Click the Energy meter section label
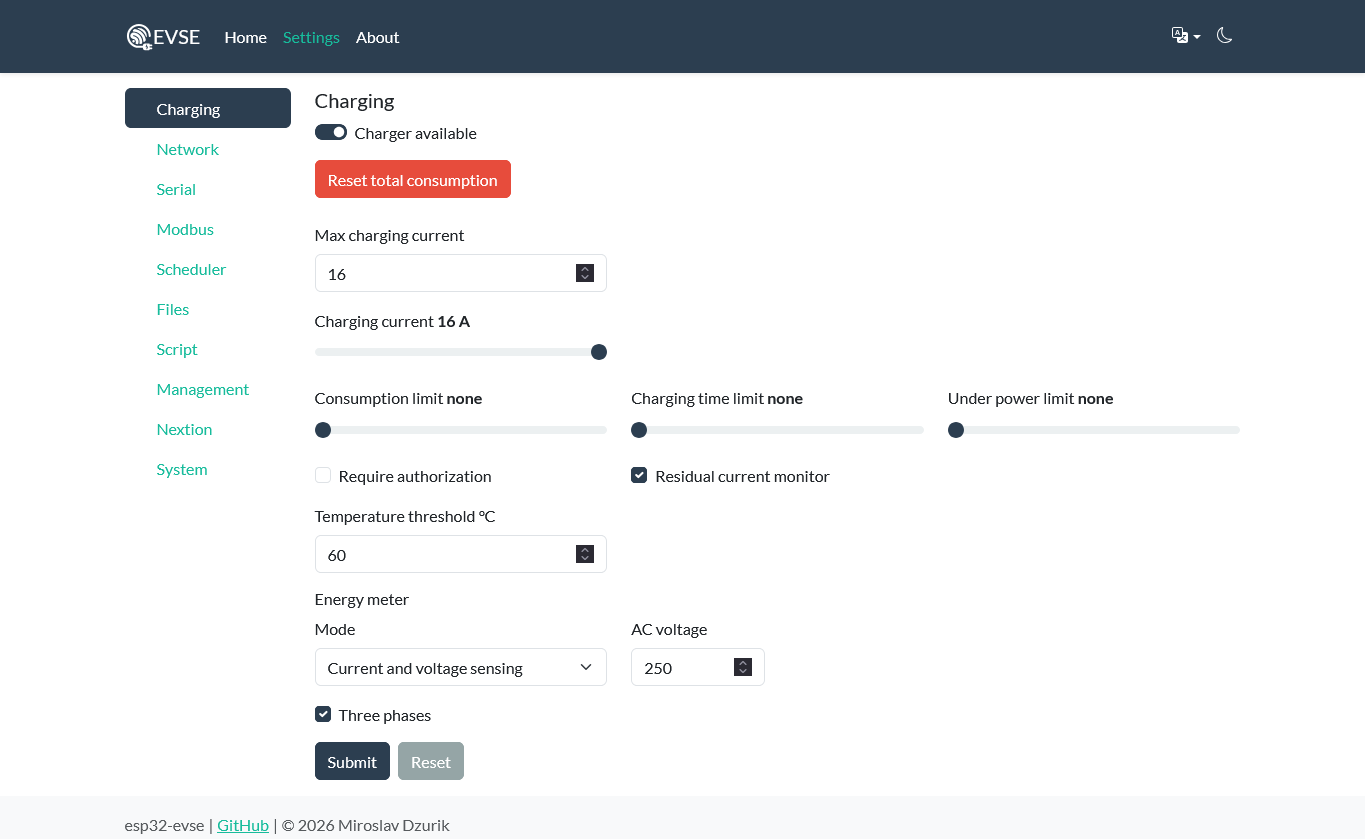1365x839 pixels. click(362, 599)
